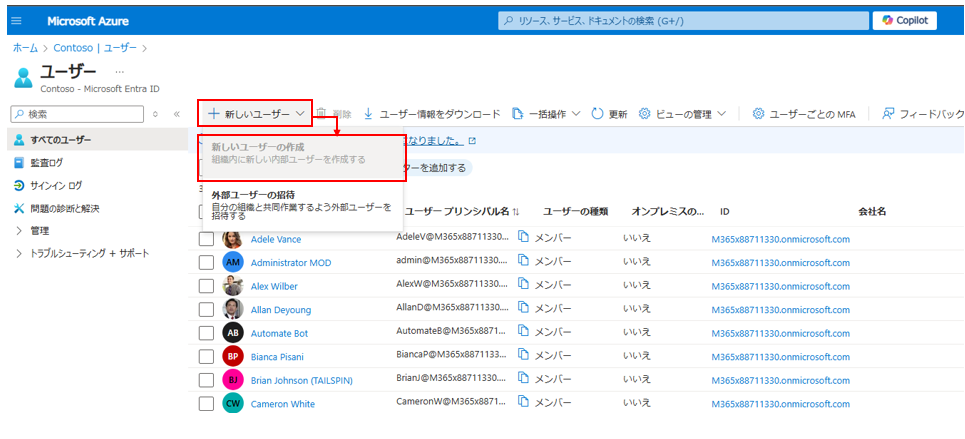The height and width of the screenshot is (439, 965).
Task: Check the Brian Johnson (TAILSPIN) row checkbox
Action: tap(206, 381)
